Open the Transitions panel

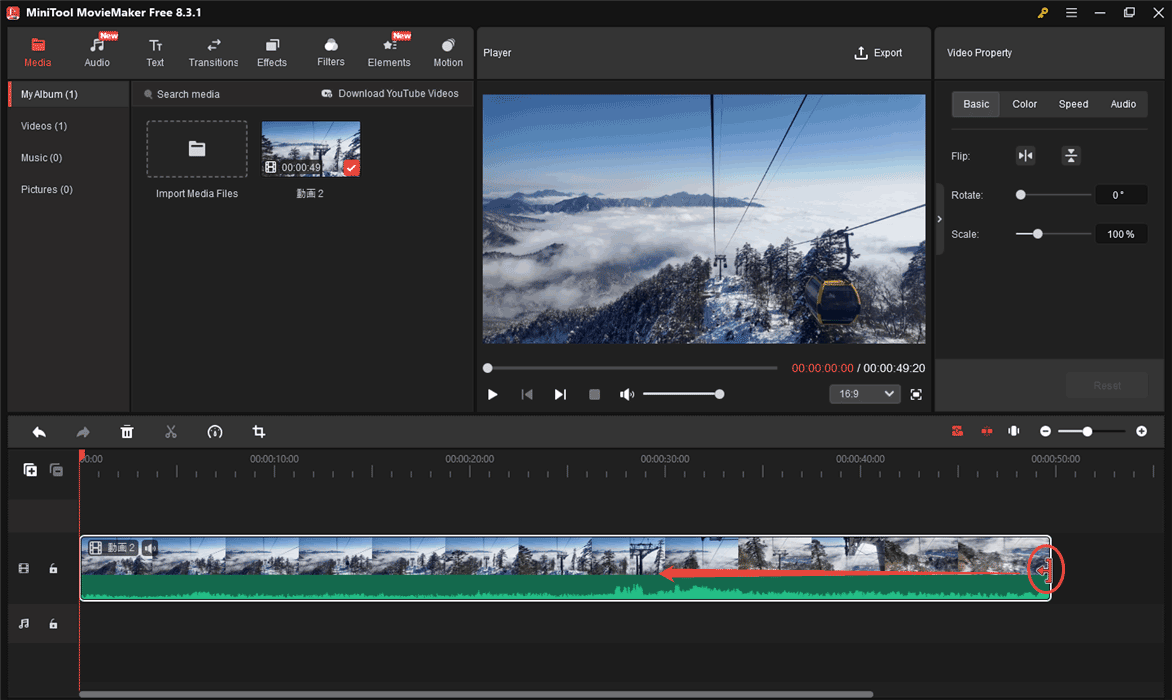[213, 51]
